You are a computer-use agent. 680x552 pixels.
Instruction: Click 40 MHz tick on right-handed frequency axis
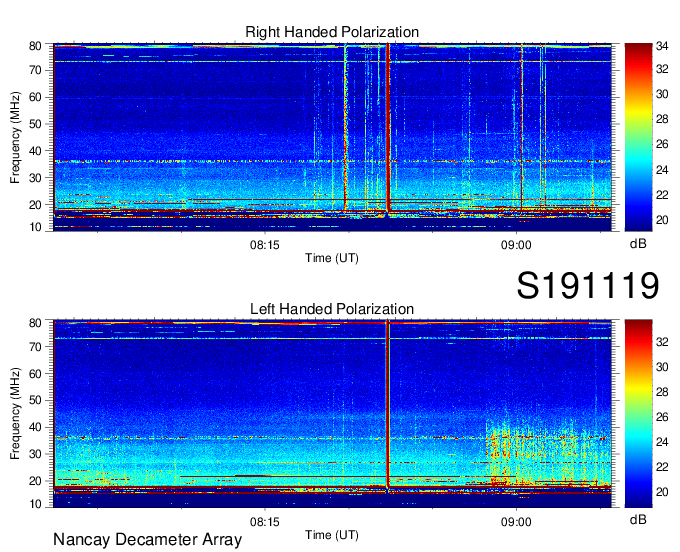pos(35,150)
